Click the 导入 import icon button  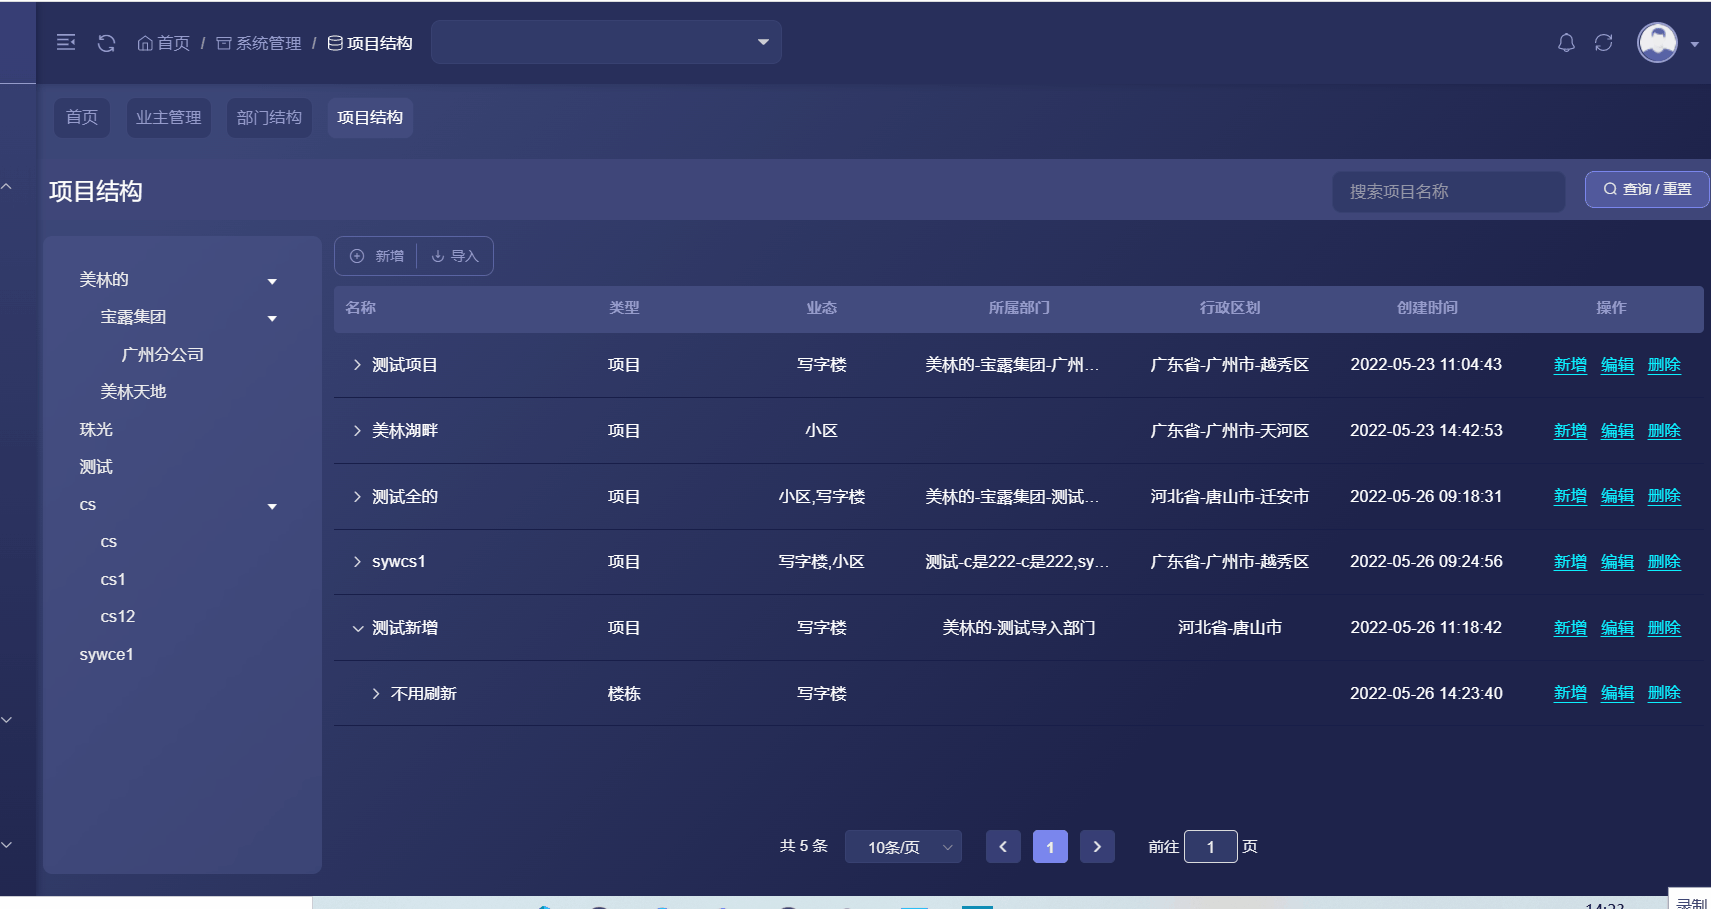coord(440,255)
